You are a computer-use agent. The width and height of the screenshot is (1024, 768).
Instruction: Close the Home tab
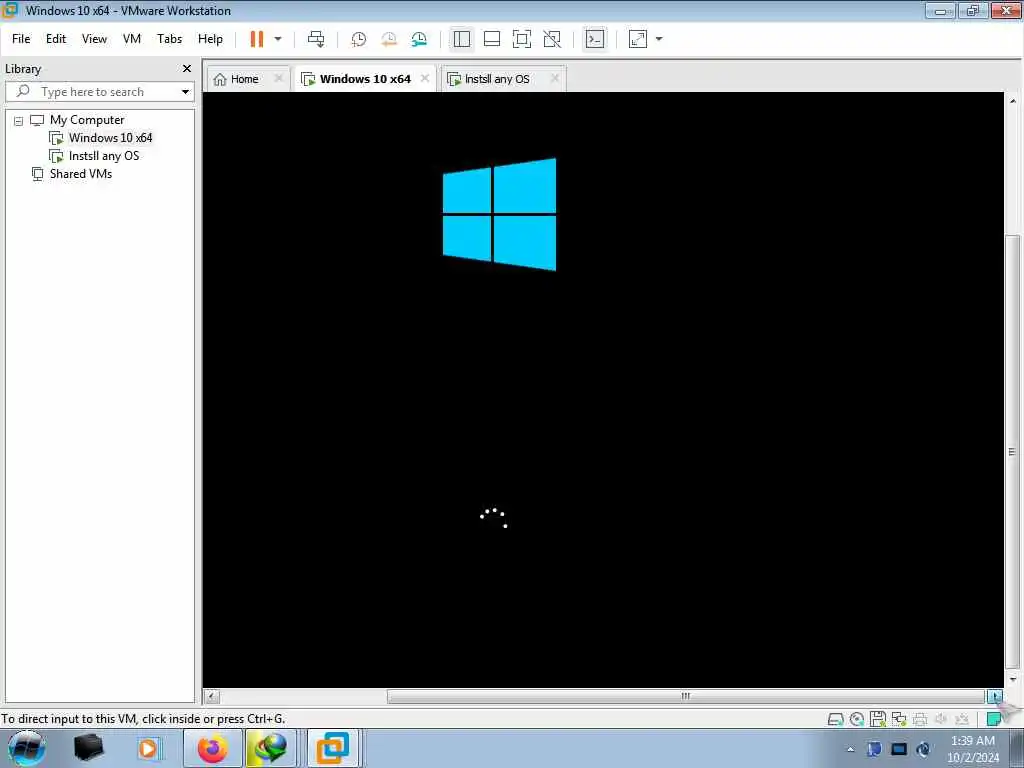tap(278, 78)
